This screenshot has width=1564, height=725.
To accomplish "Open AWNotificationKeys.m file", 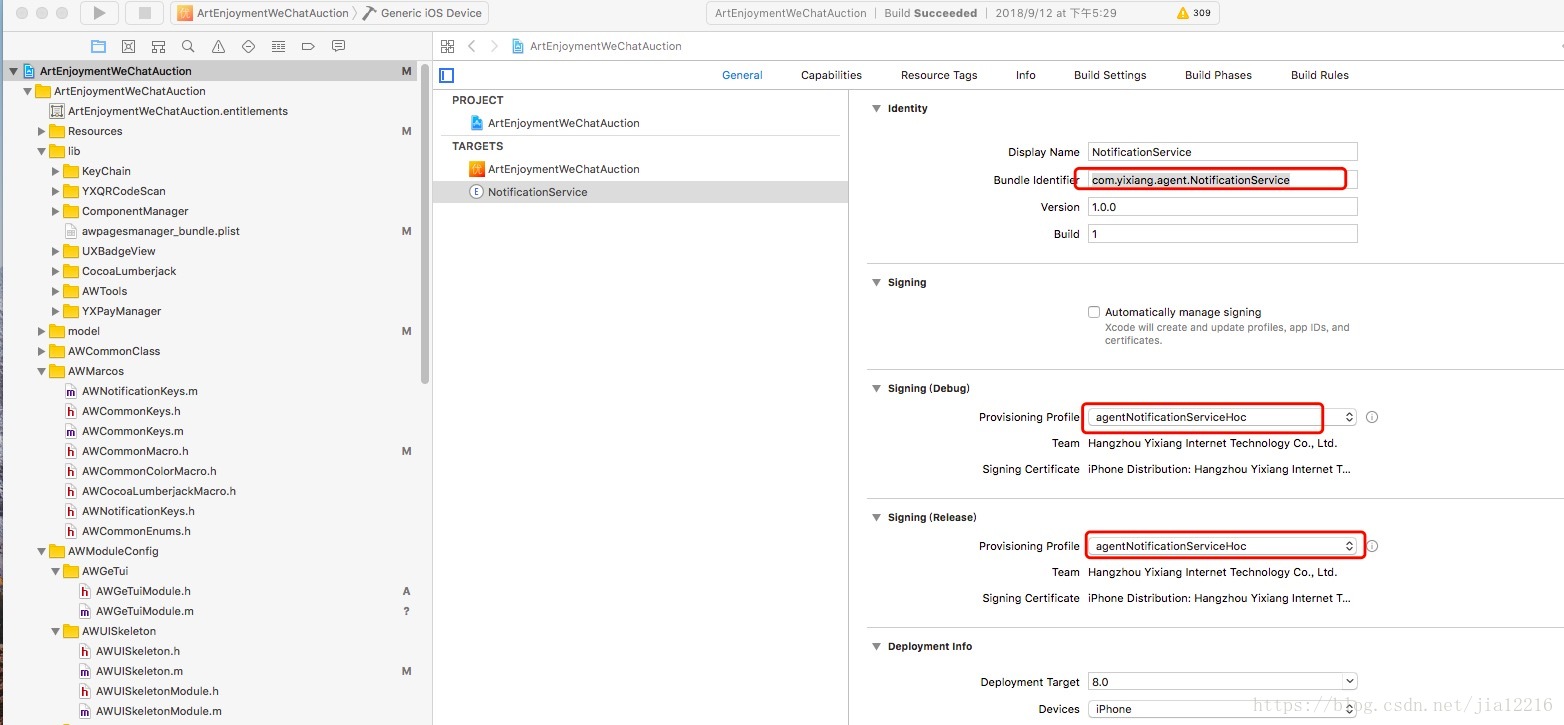I will tap(139, 391).
